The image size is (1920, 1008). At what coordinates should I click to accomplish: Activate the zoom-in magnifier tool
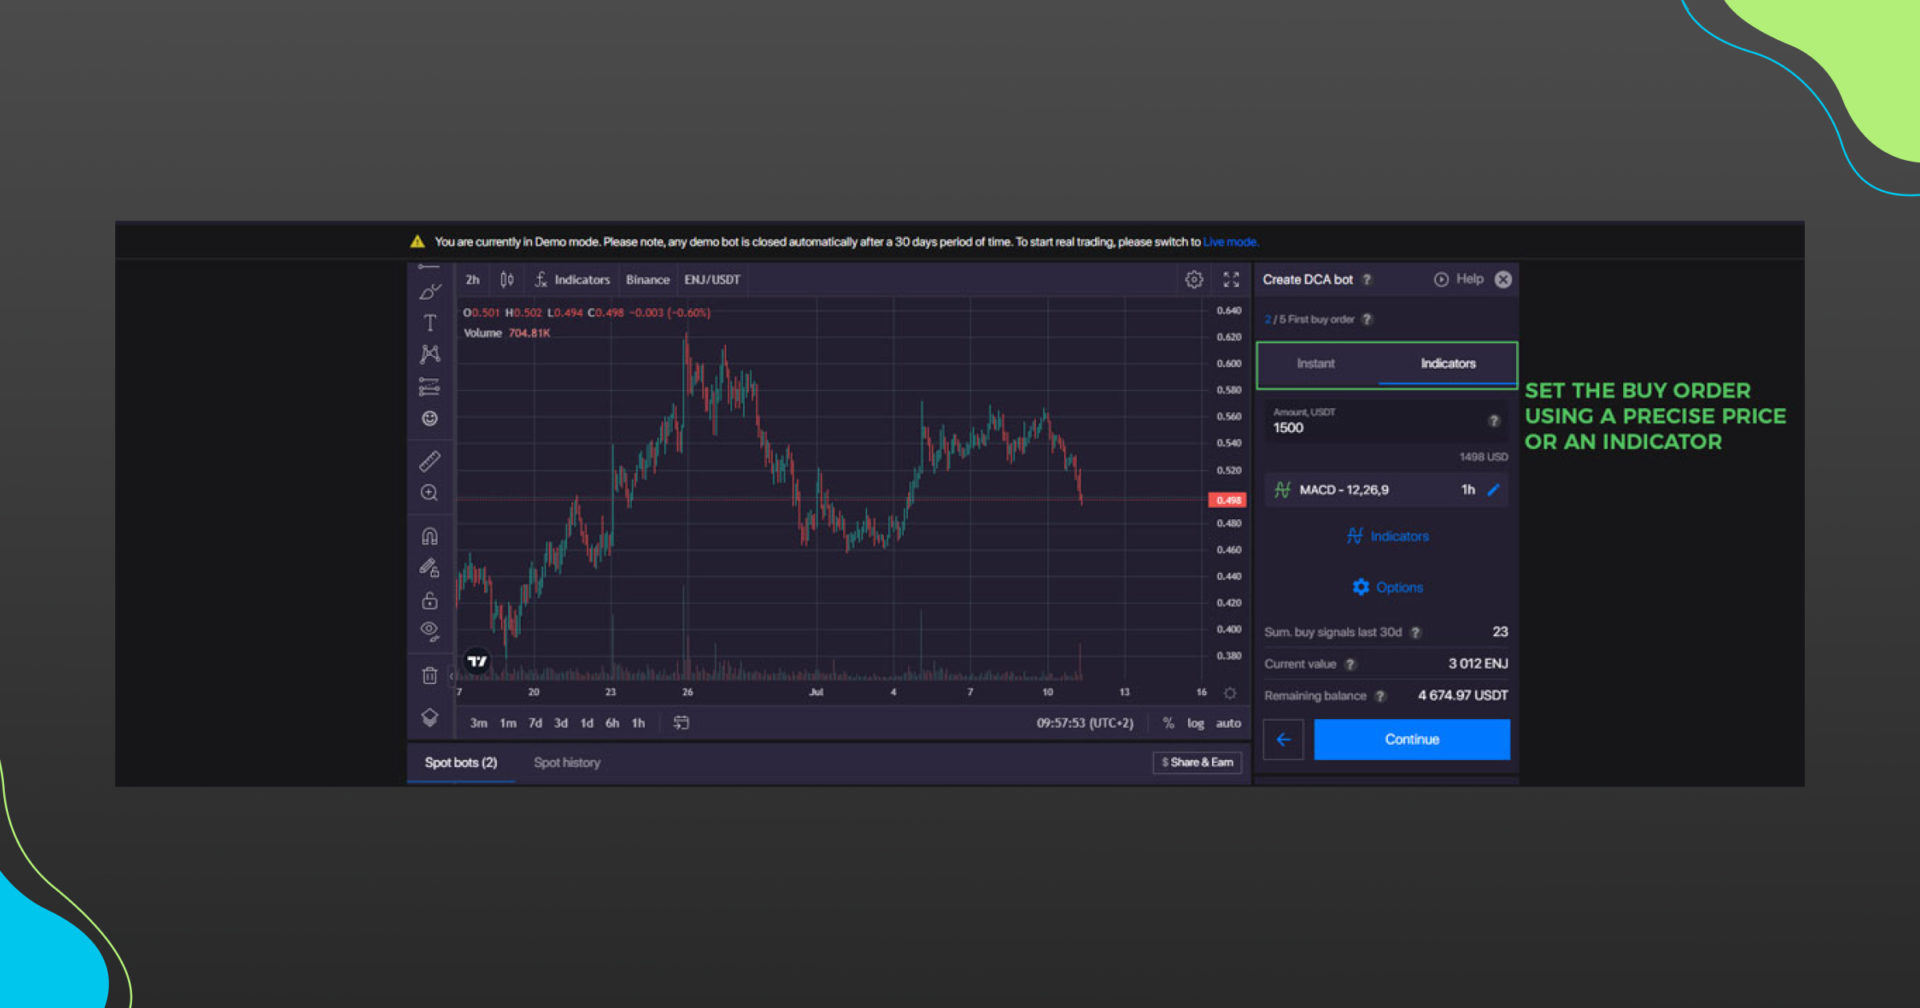pyautogui.click(x=430, y=493)
